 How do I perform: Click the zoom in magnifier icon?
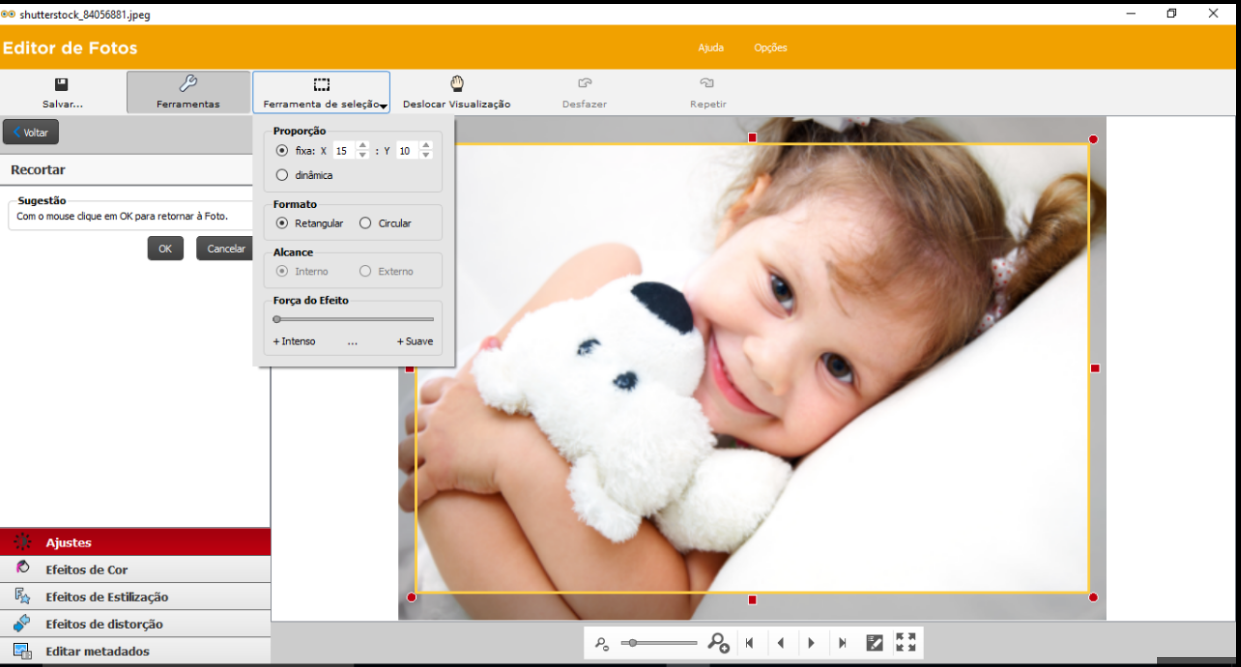tap(718, 643)
